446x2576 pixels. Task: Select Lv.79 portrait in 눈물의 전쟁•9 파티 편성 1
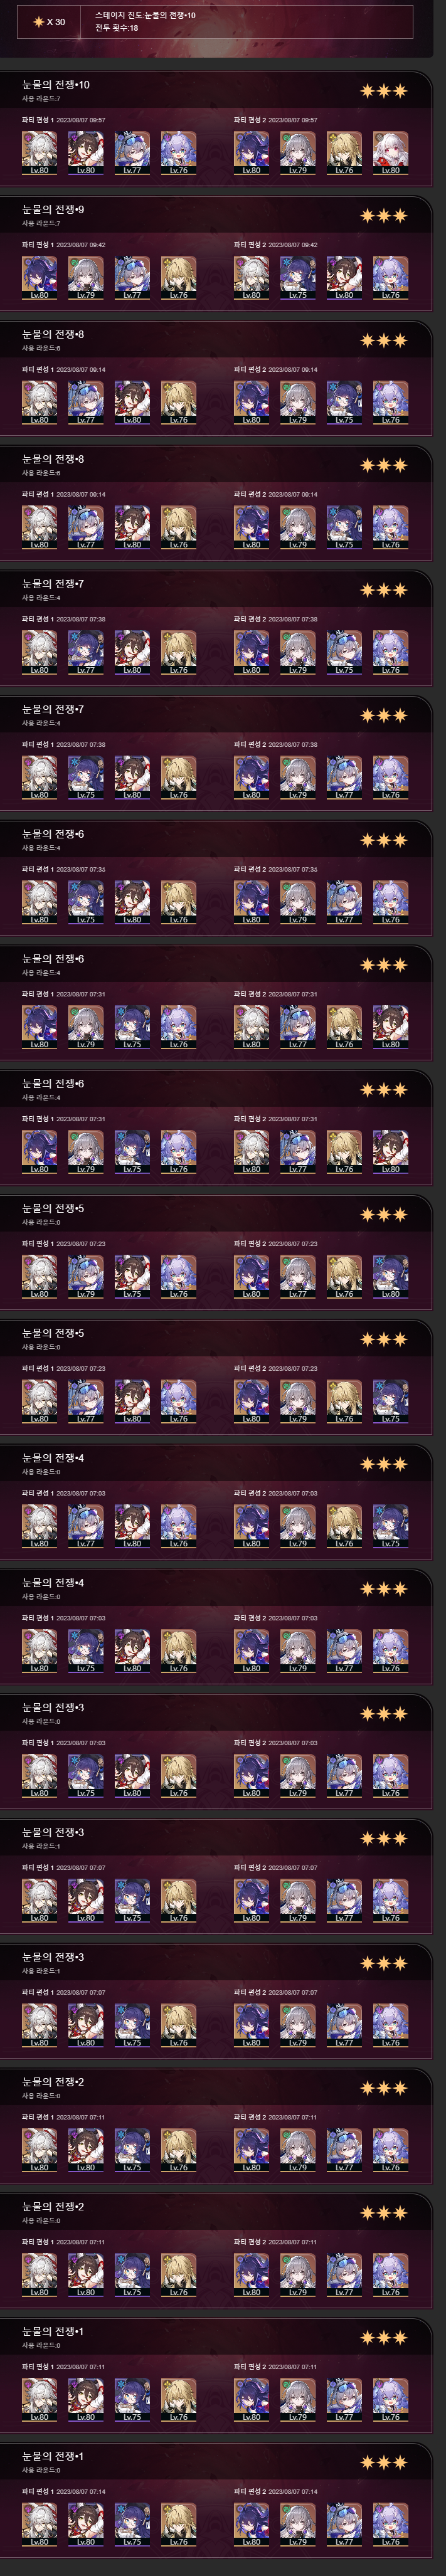coord(86,278)
